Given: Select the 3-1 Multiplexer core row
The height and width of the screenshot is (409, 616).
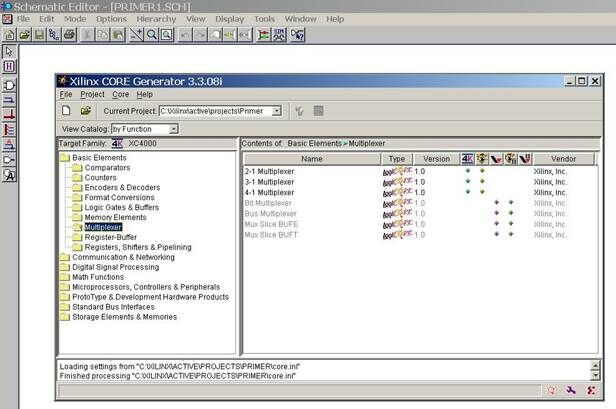Looking at the screenshot, I should pos(420,182).
